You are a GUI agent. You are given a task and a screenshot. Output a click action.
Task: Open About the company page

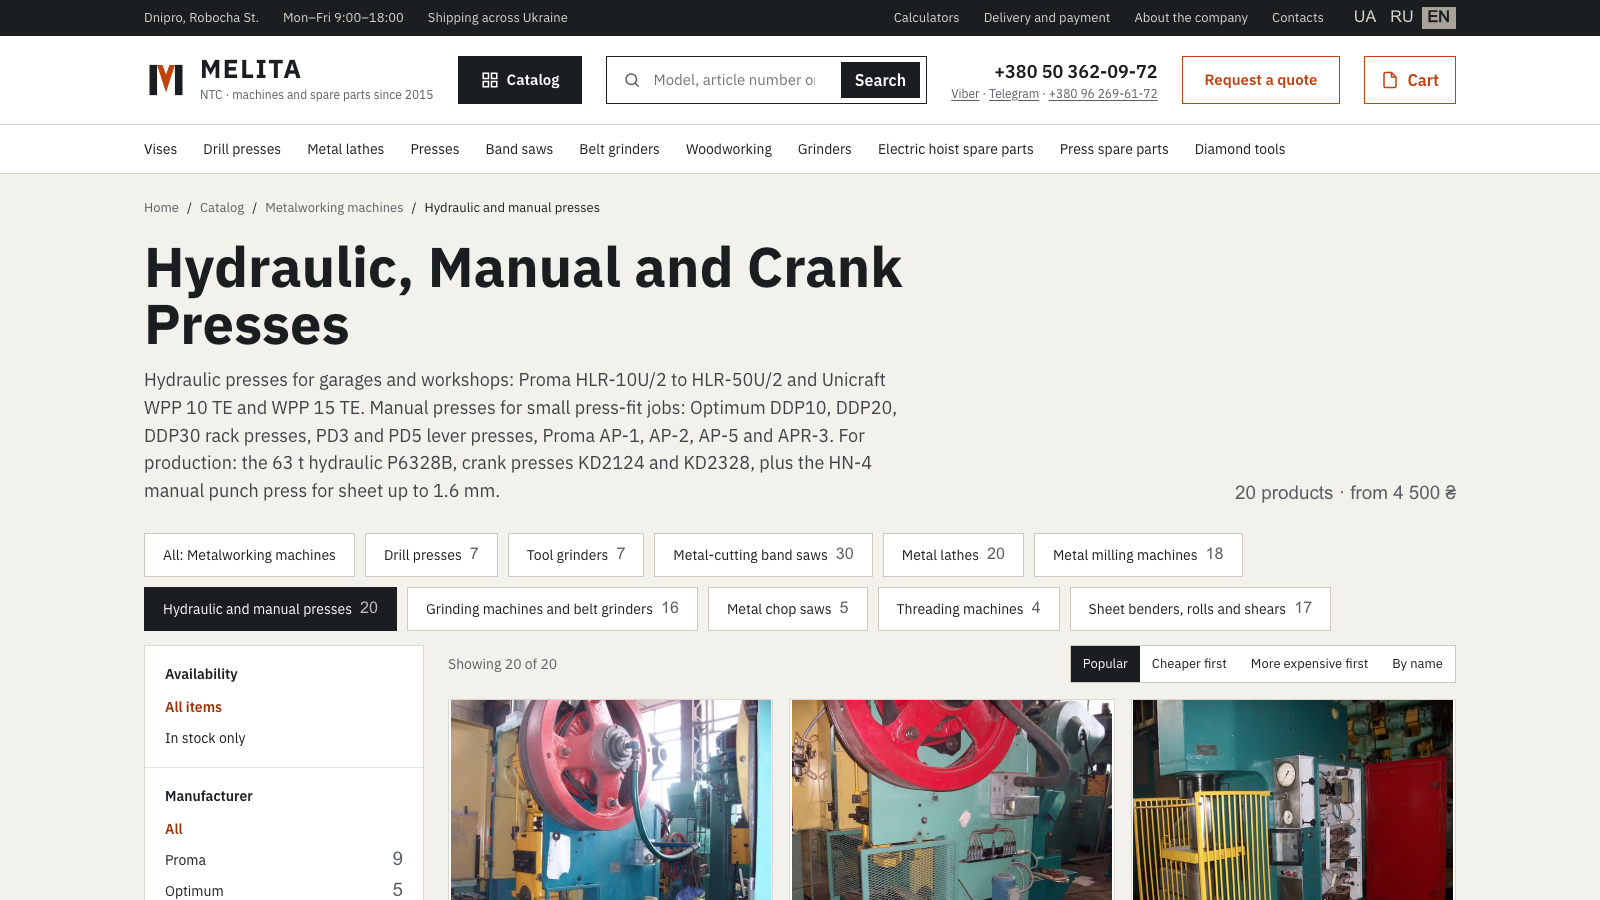[1191, 18]
